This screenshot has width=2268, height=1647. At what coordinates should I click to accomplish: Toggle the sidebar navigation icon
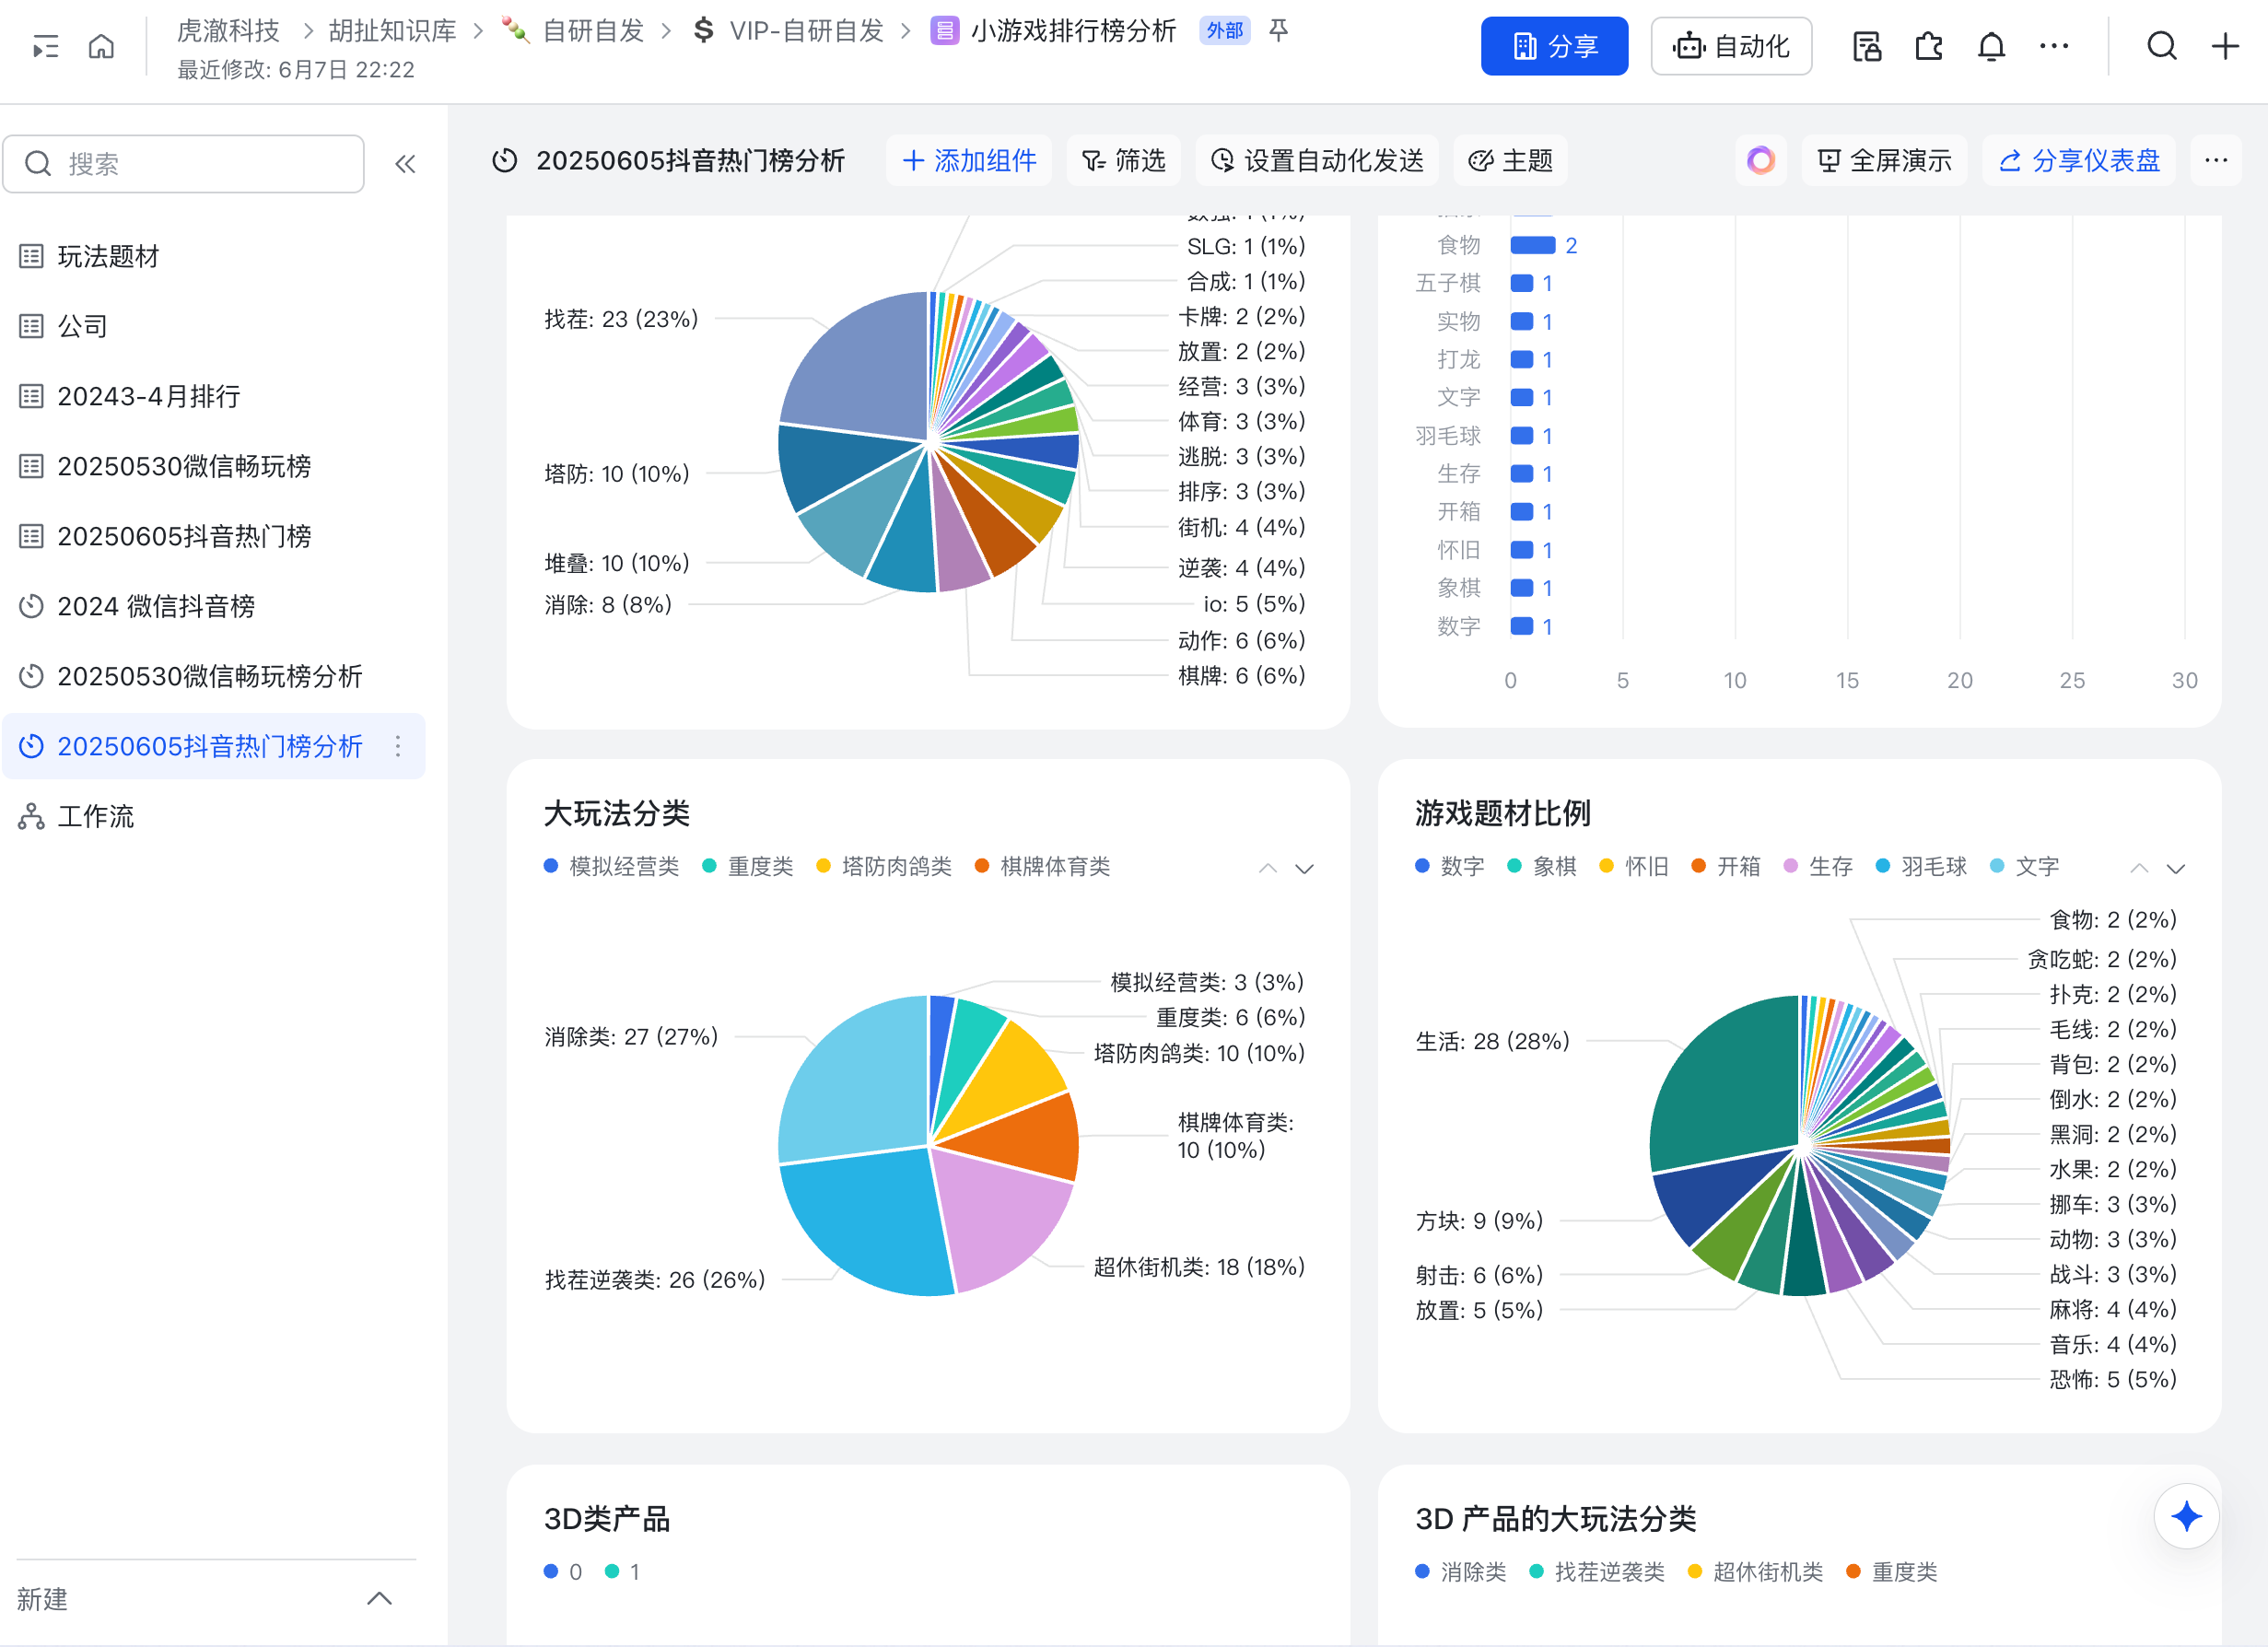45,46
